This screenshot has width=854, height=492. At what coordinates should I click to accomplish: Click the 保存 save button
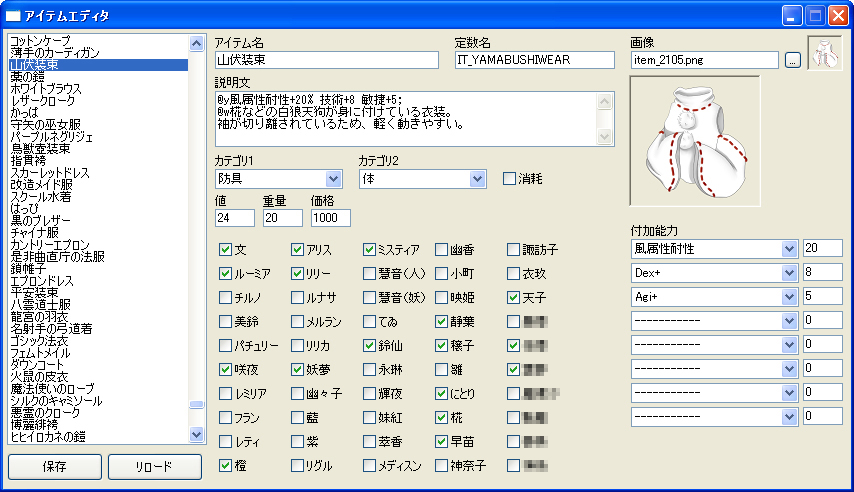pos(55,467)
